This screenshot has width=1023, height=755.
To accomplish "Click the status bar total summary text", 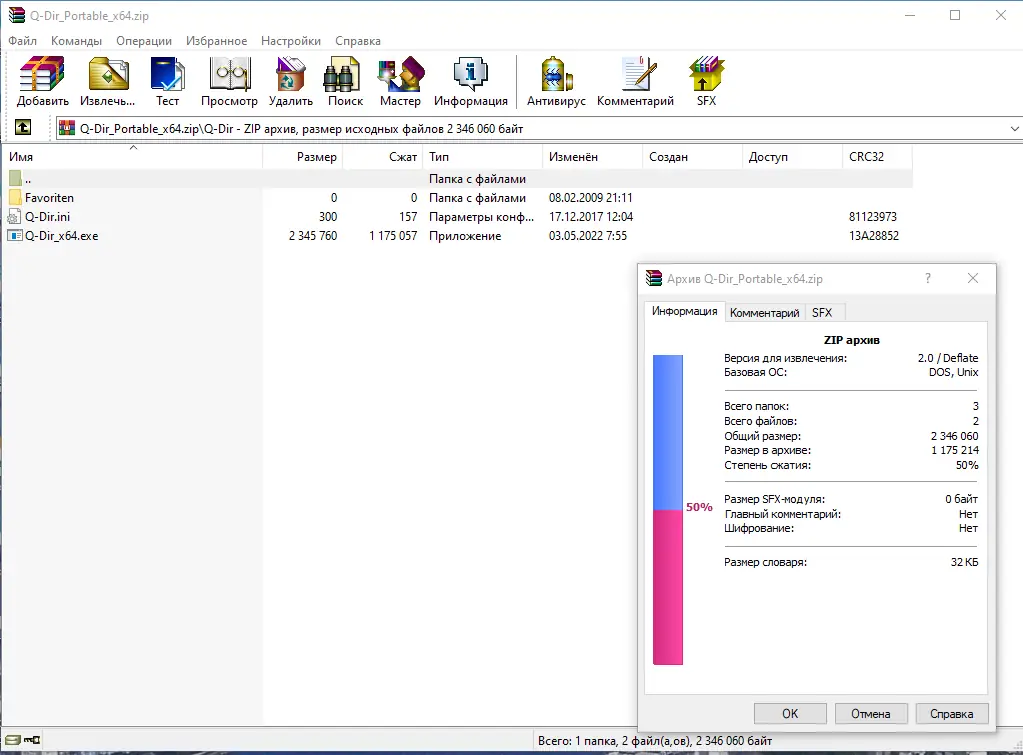I will [655, 741].
